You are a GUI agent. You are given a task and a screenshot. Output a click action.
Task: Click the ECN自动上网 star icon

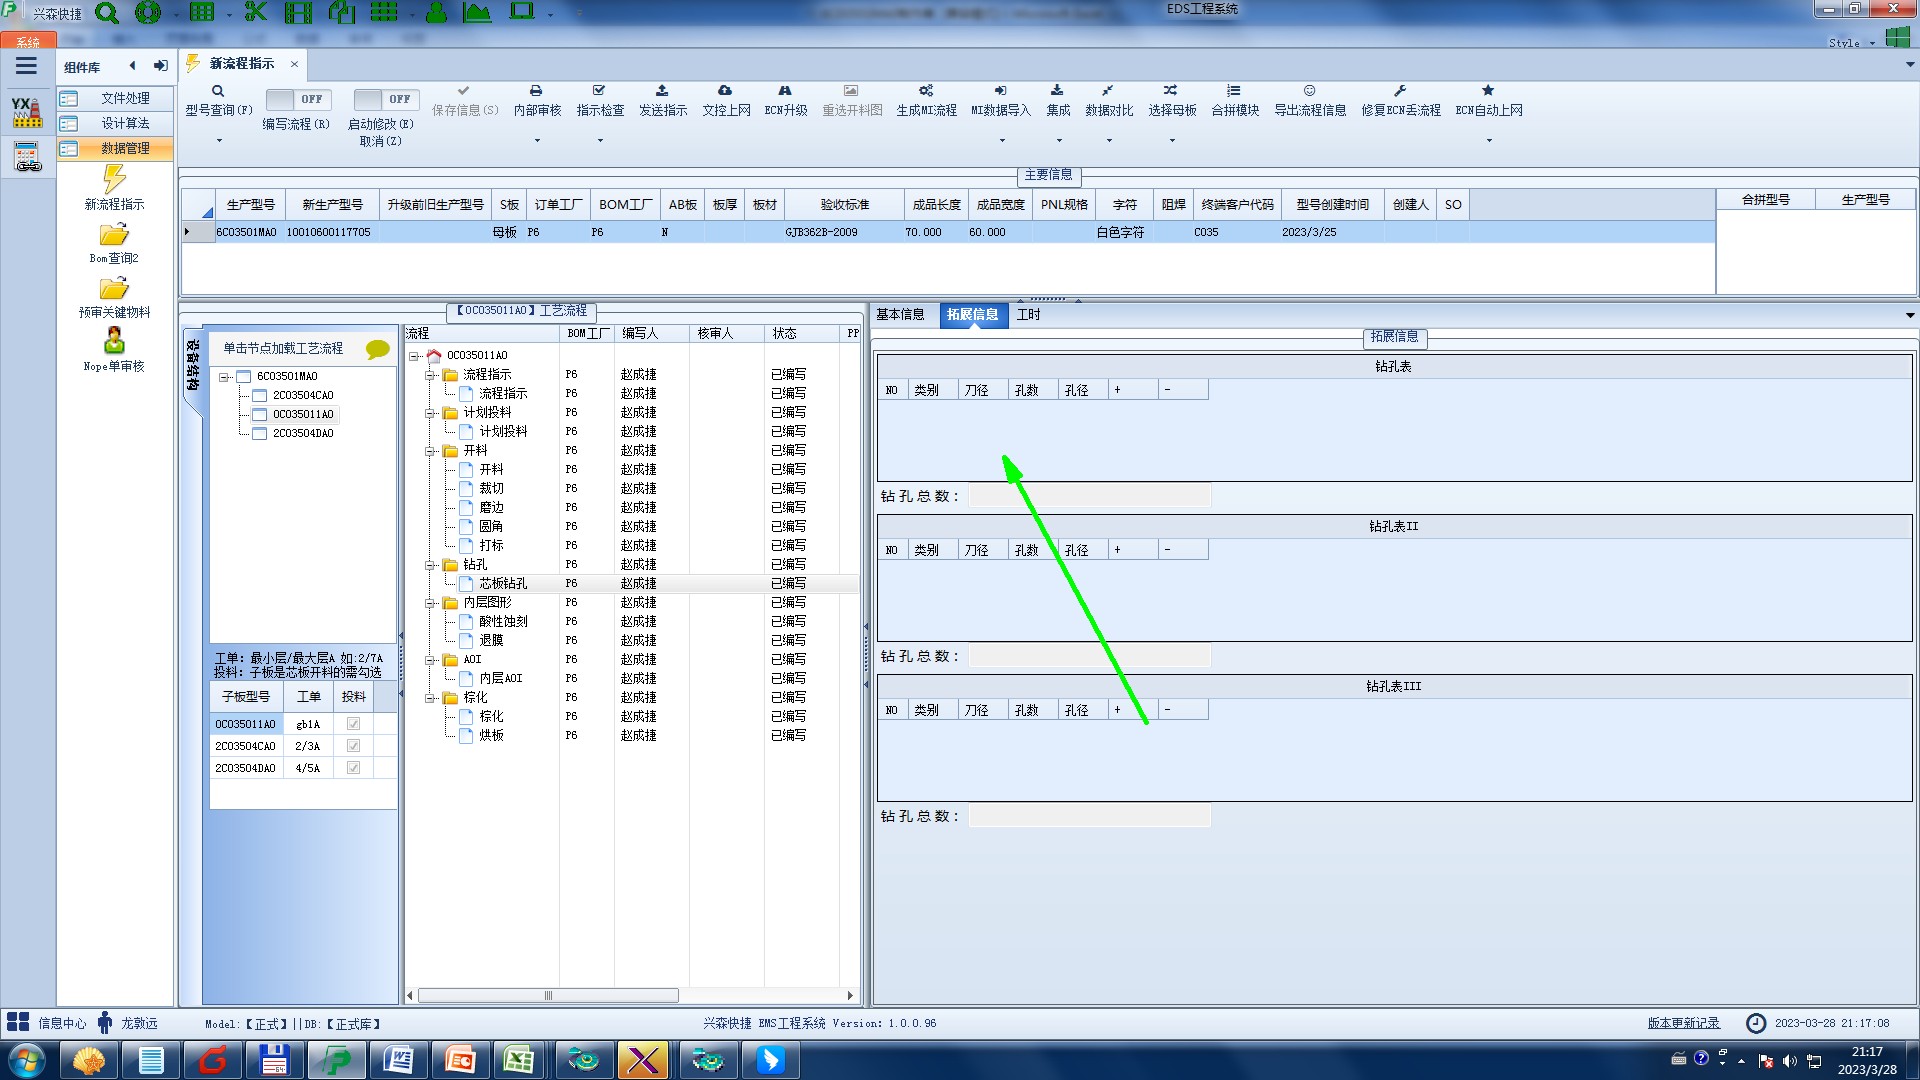[x=1488, y=91]
